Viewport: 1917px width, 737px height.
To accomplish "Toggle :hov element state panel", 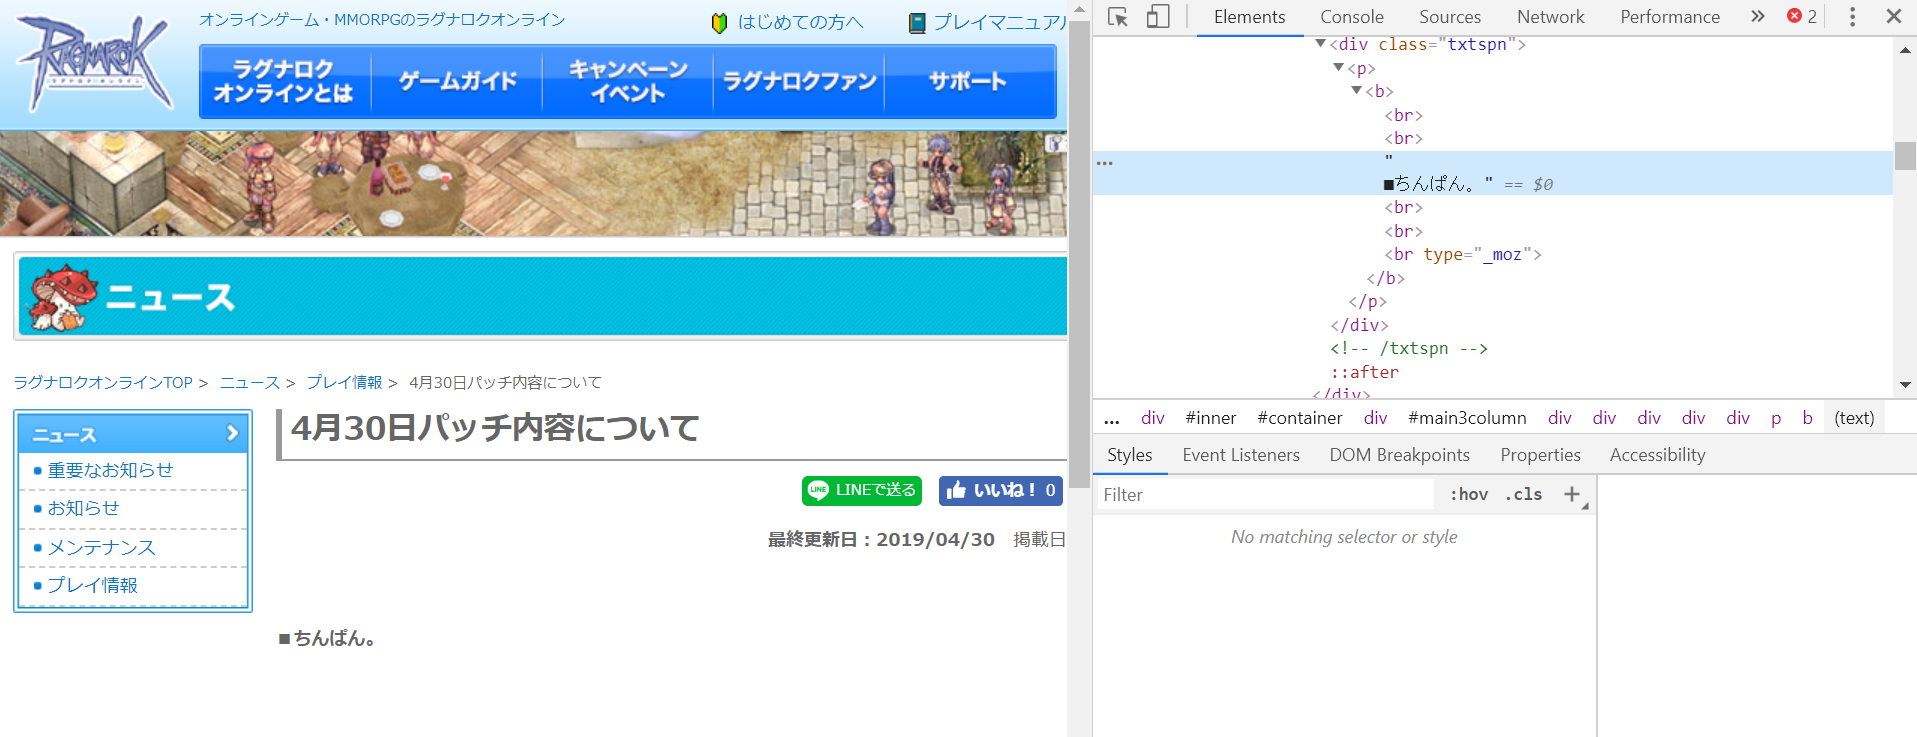I will tap(1469, 494).
